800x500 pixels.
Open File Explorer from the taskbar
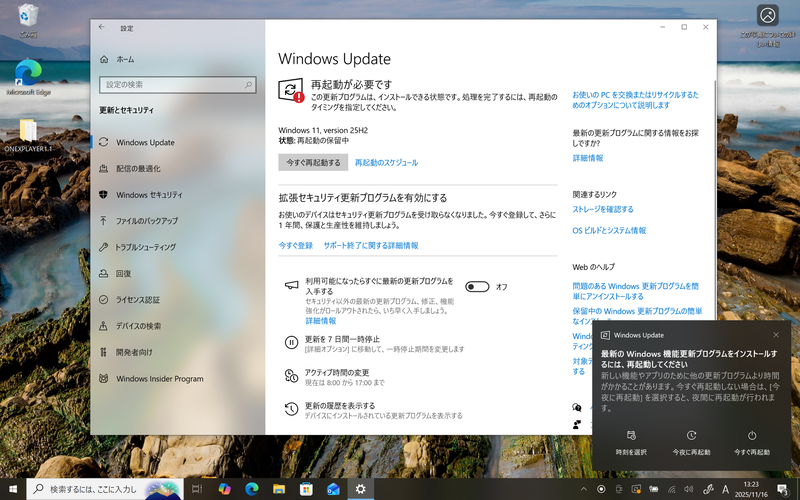[x=279, y=489]
